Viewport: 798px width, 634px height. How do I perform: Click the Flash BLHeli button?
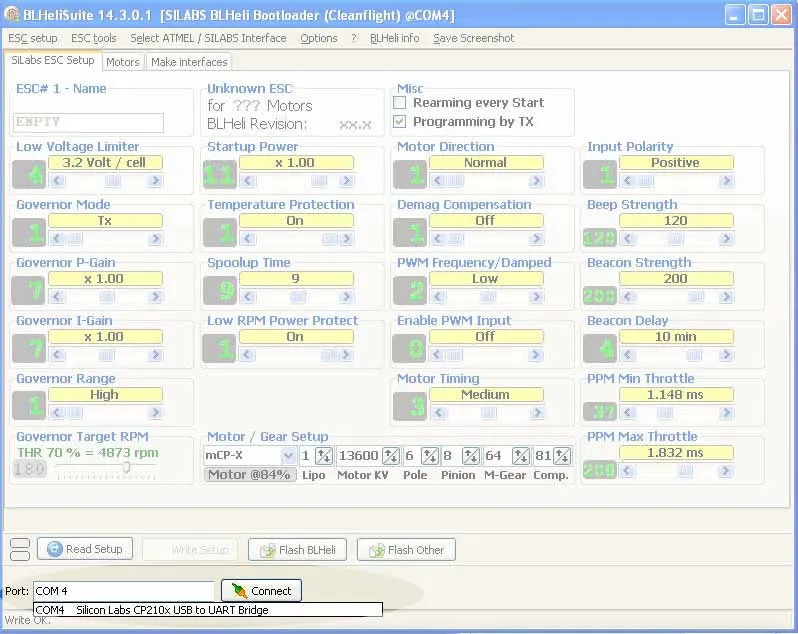pyautogui.click(x=297, y=549)
